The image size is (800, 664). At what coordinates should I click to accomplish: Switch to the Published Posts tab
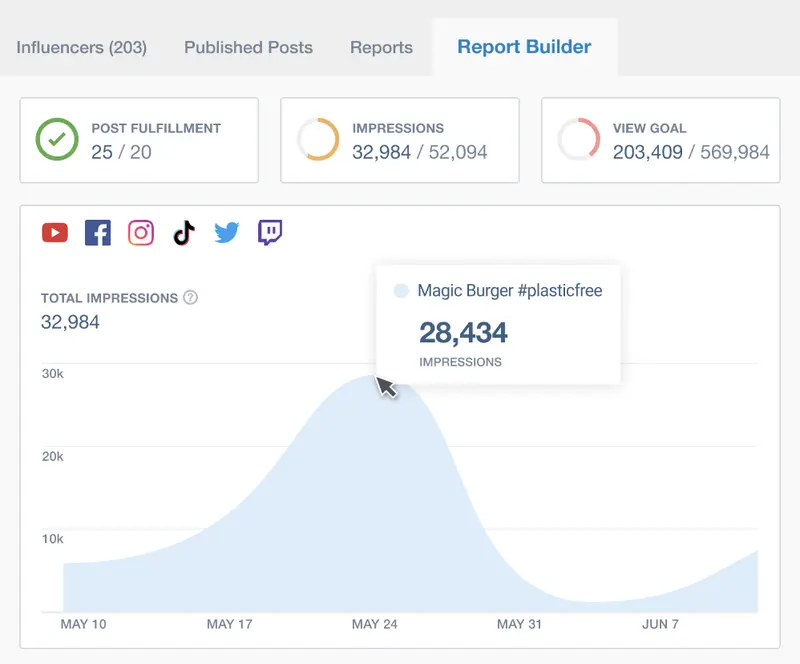(x=247, y=47)
